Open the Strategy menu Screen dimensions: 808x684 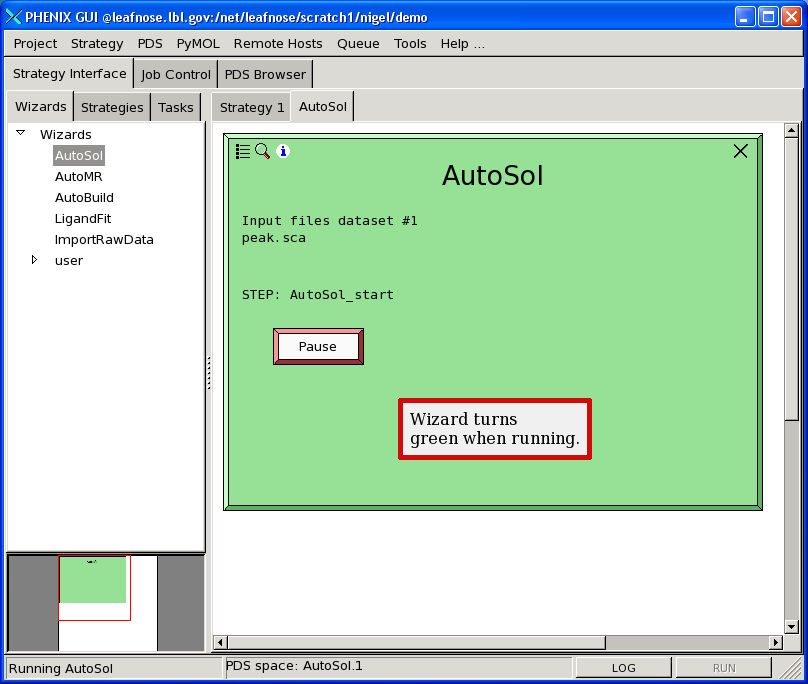tap(97, 43)
